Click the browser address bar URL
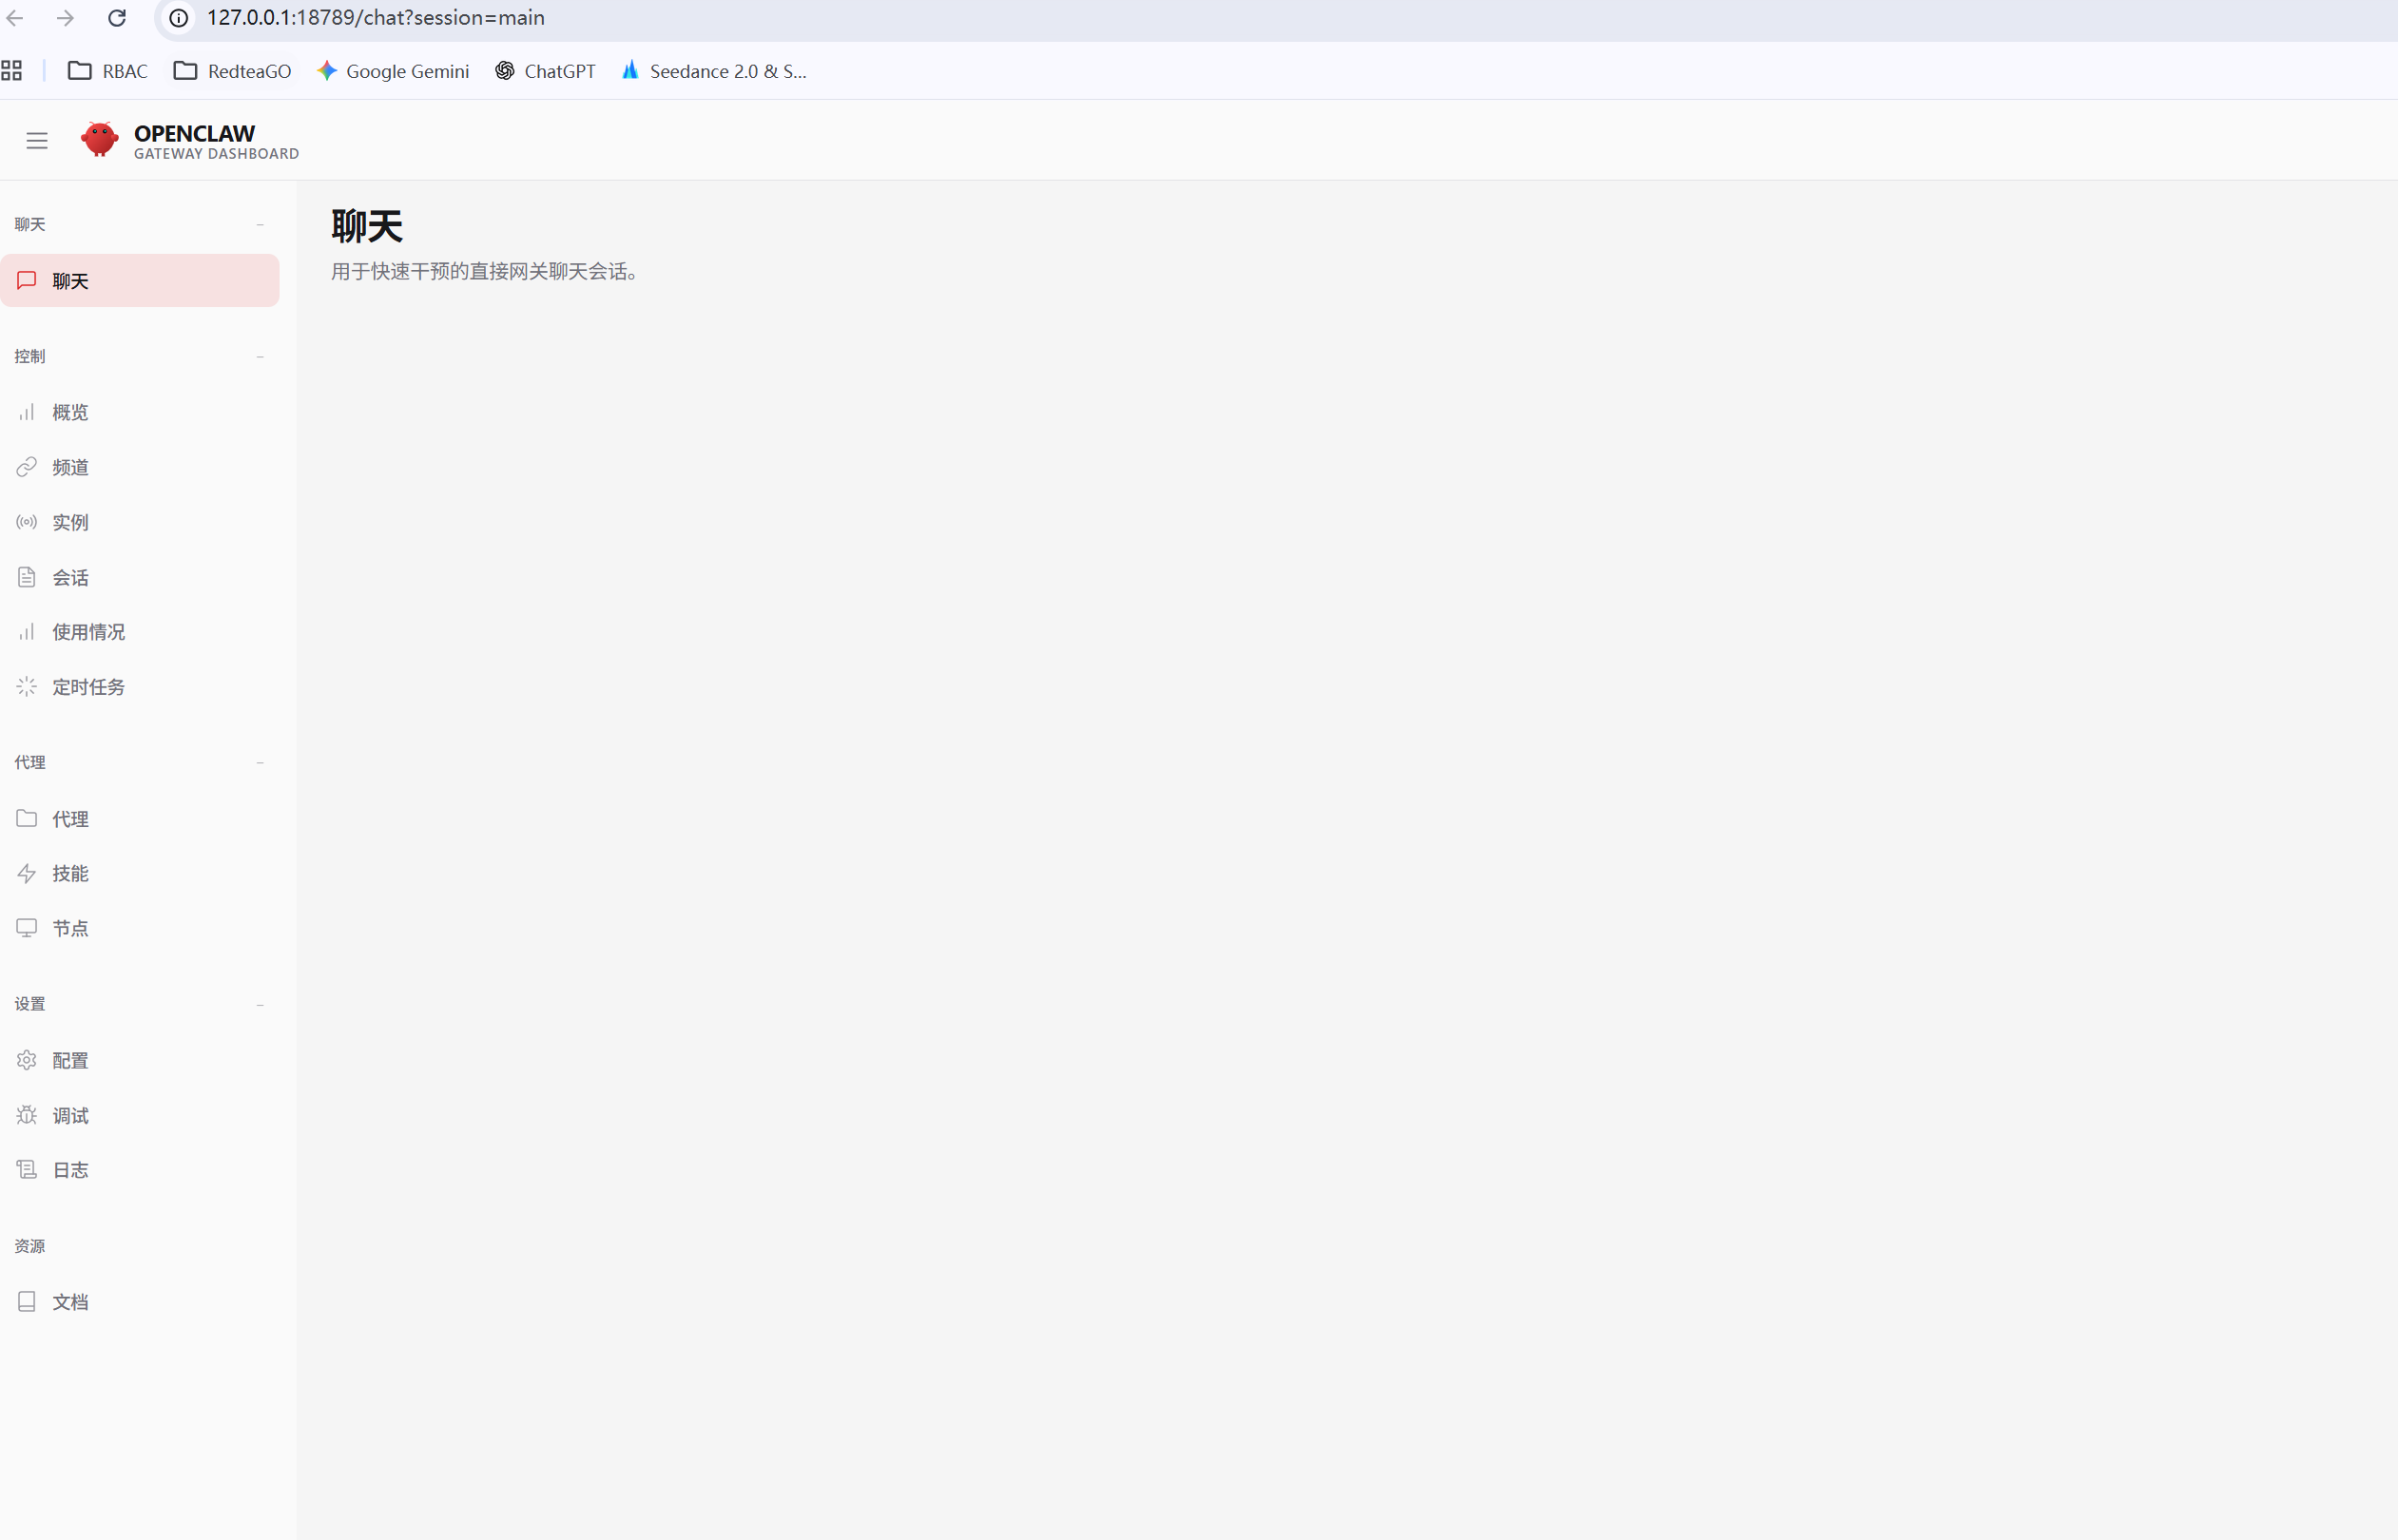Screen dimensions: 2398x1540 tap(376, 18)
